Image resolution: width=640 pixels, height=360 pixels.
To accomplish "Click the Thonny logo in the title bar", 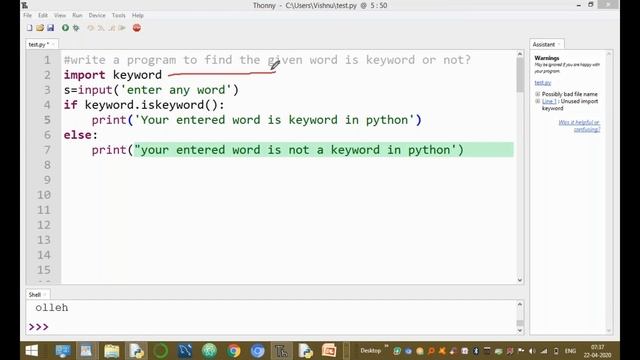I will pyautogui.click(x=25, y=5).
